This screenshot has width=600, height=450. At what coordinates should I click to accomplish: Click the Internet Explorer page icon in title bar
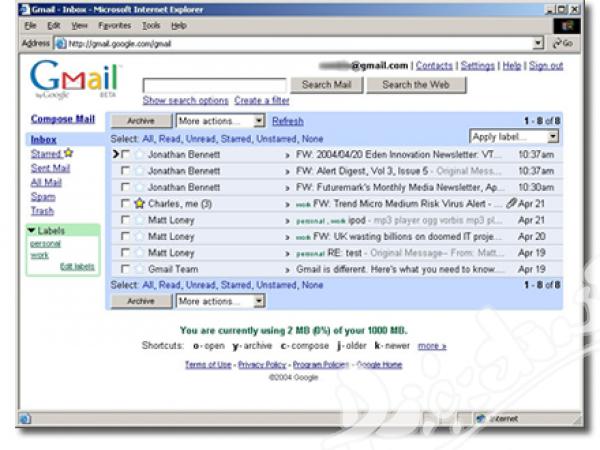click(24, 9)
